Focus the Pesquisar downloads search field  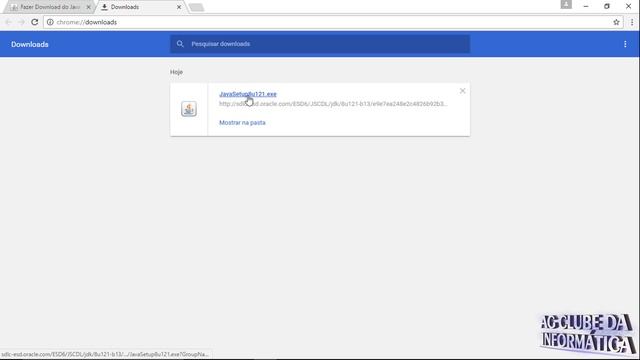coord(320,44)
